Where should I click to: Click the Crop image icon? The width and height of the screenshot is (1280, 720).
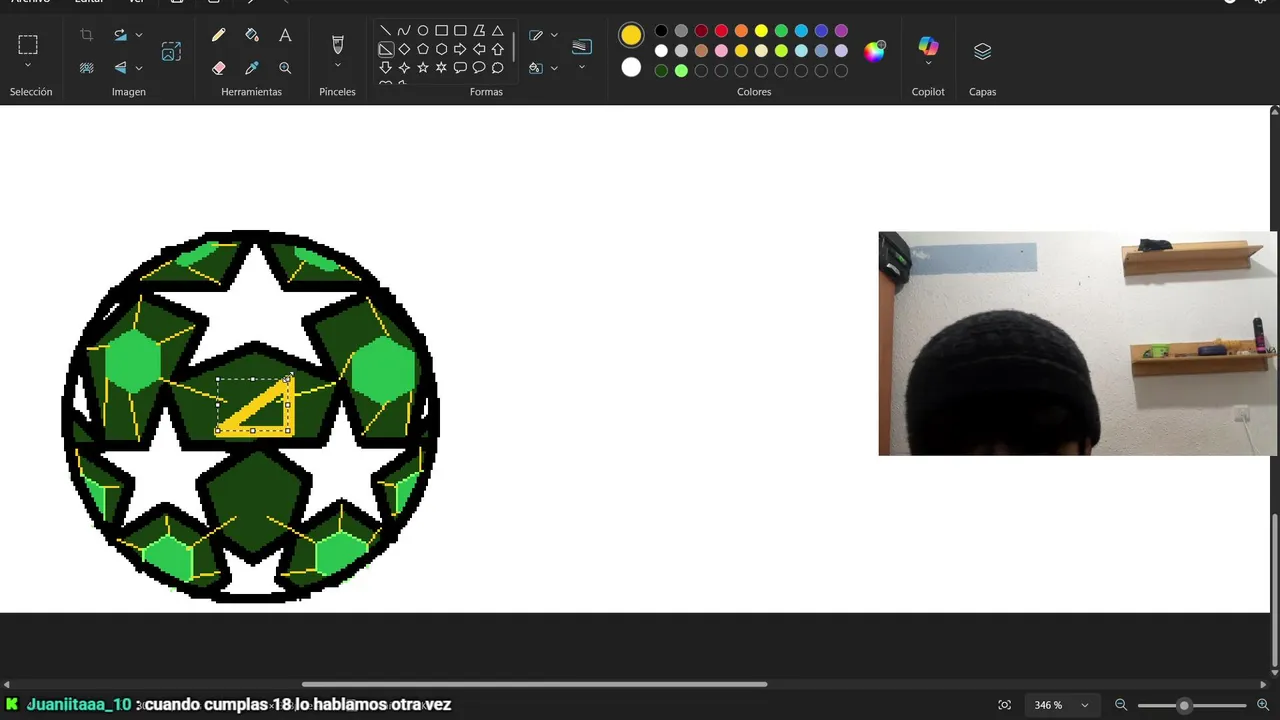click(x=87, y=35)
